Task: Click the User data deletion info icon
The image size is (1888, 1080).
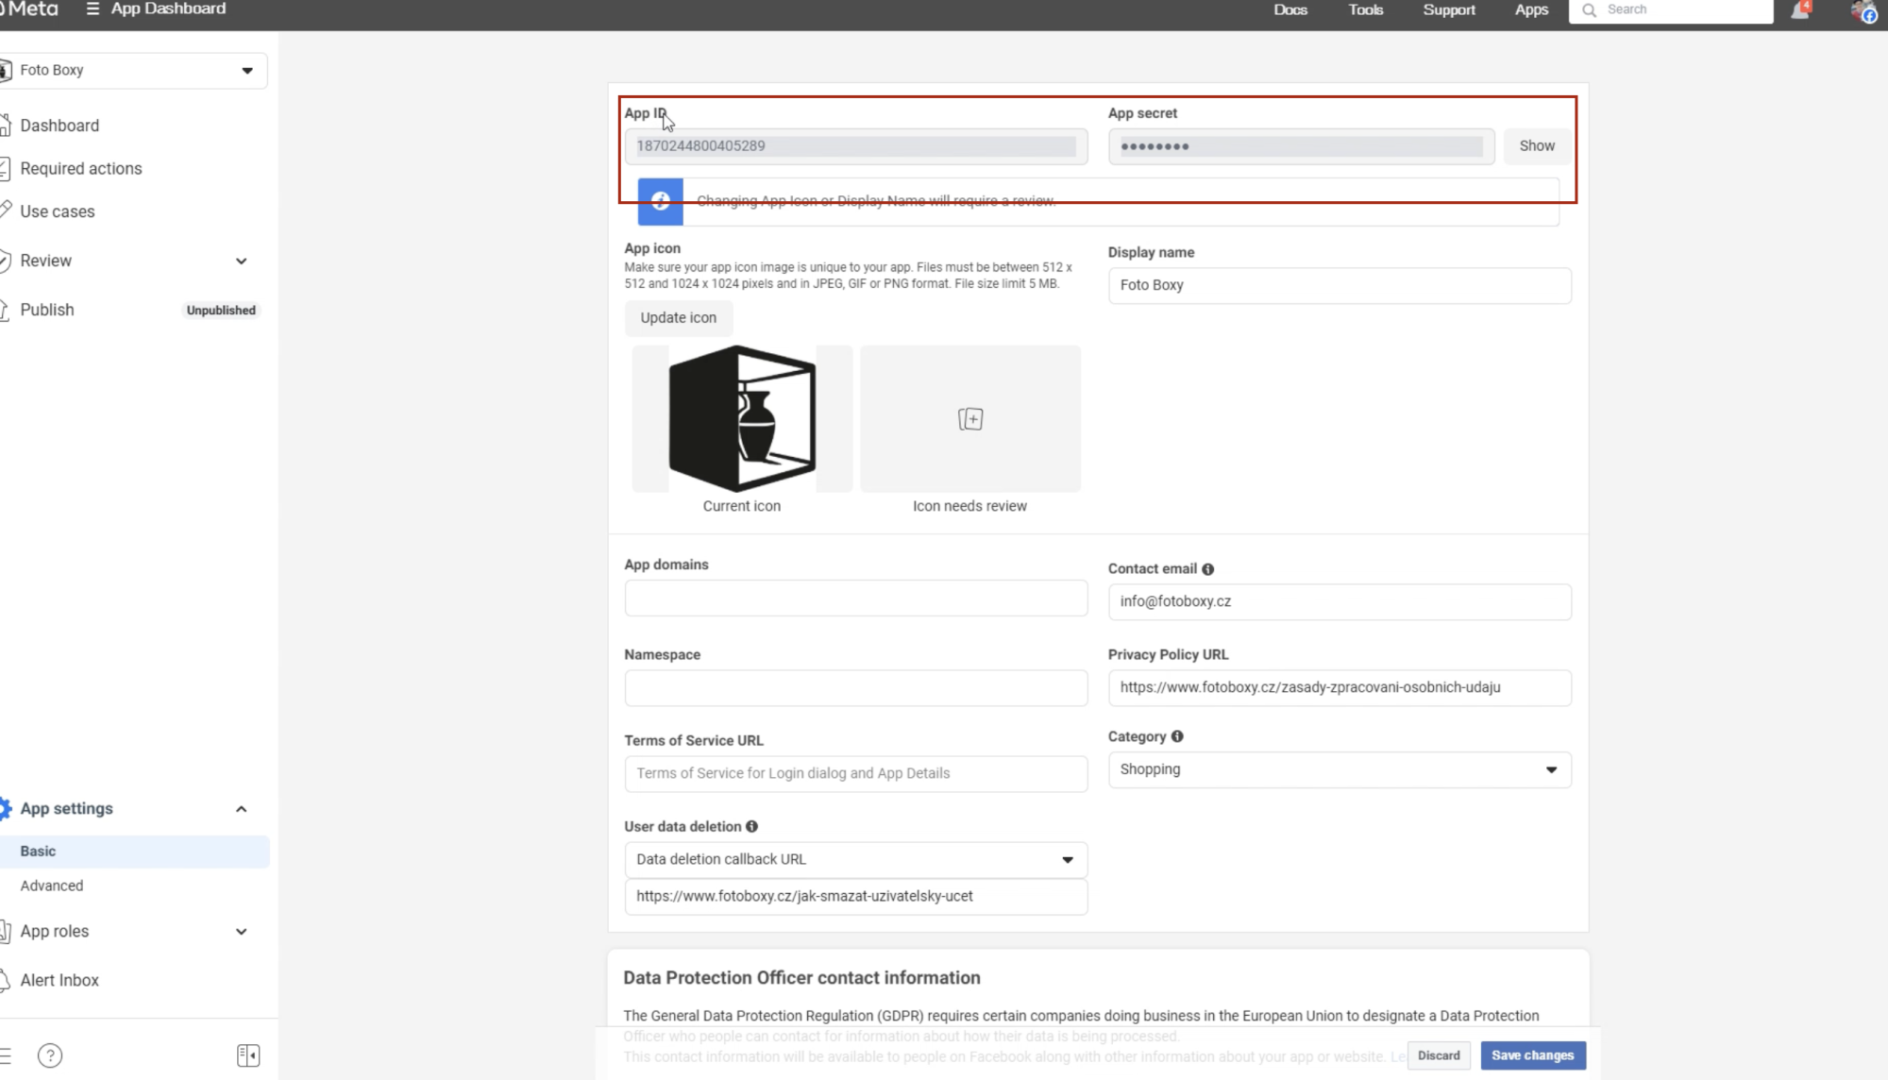Action: [x=752, y=827]
